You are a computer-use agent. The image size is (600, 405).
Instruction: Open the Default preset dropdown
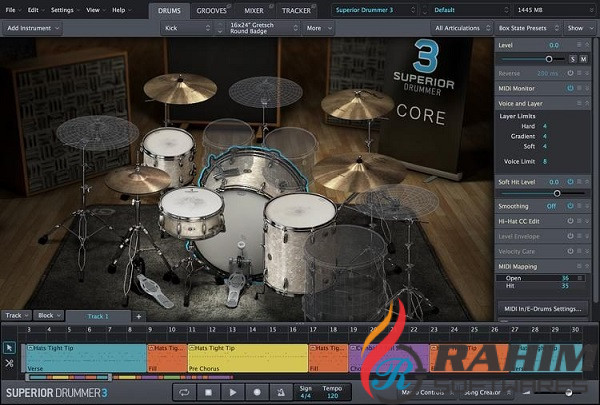coord(470,10)
